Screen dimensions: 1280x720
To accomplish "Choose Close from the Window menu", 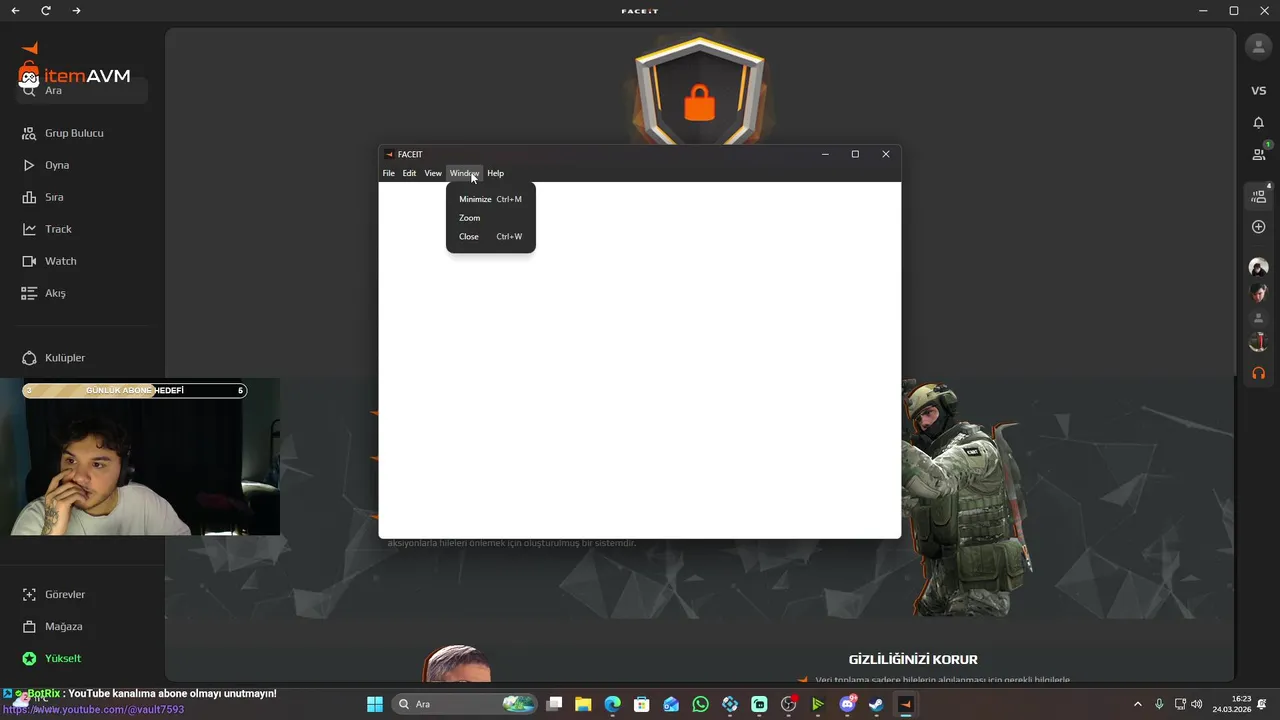I will coord(490,237).
